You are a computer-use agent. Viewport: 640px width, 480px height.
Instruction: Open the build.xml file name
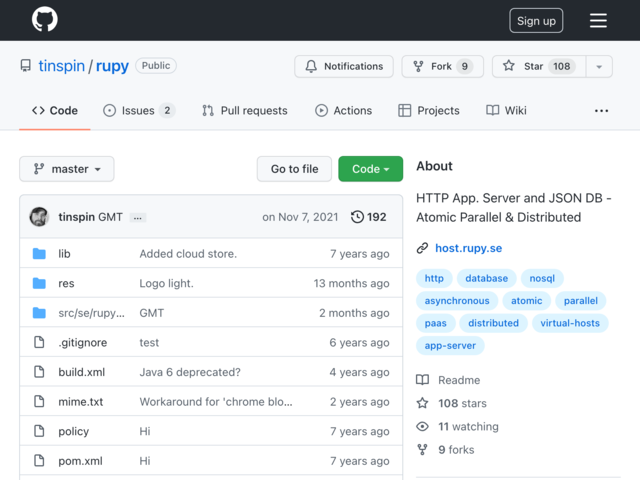(82, 372)
